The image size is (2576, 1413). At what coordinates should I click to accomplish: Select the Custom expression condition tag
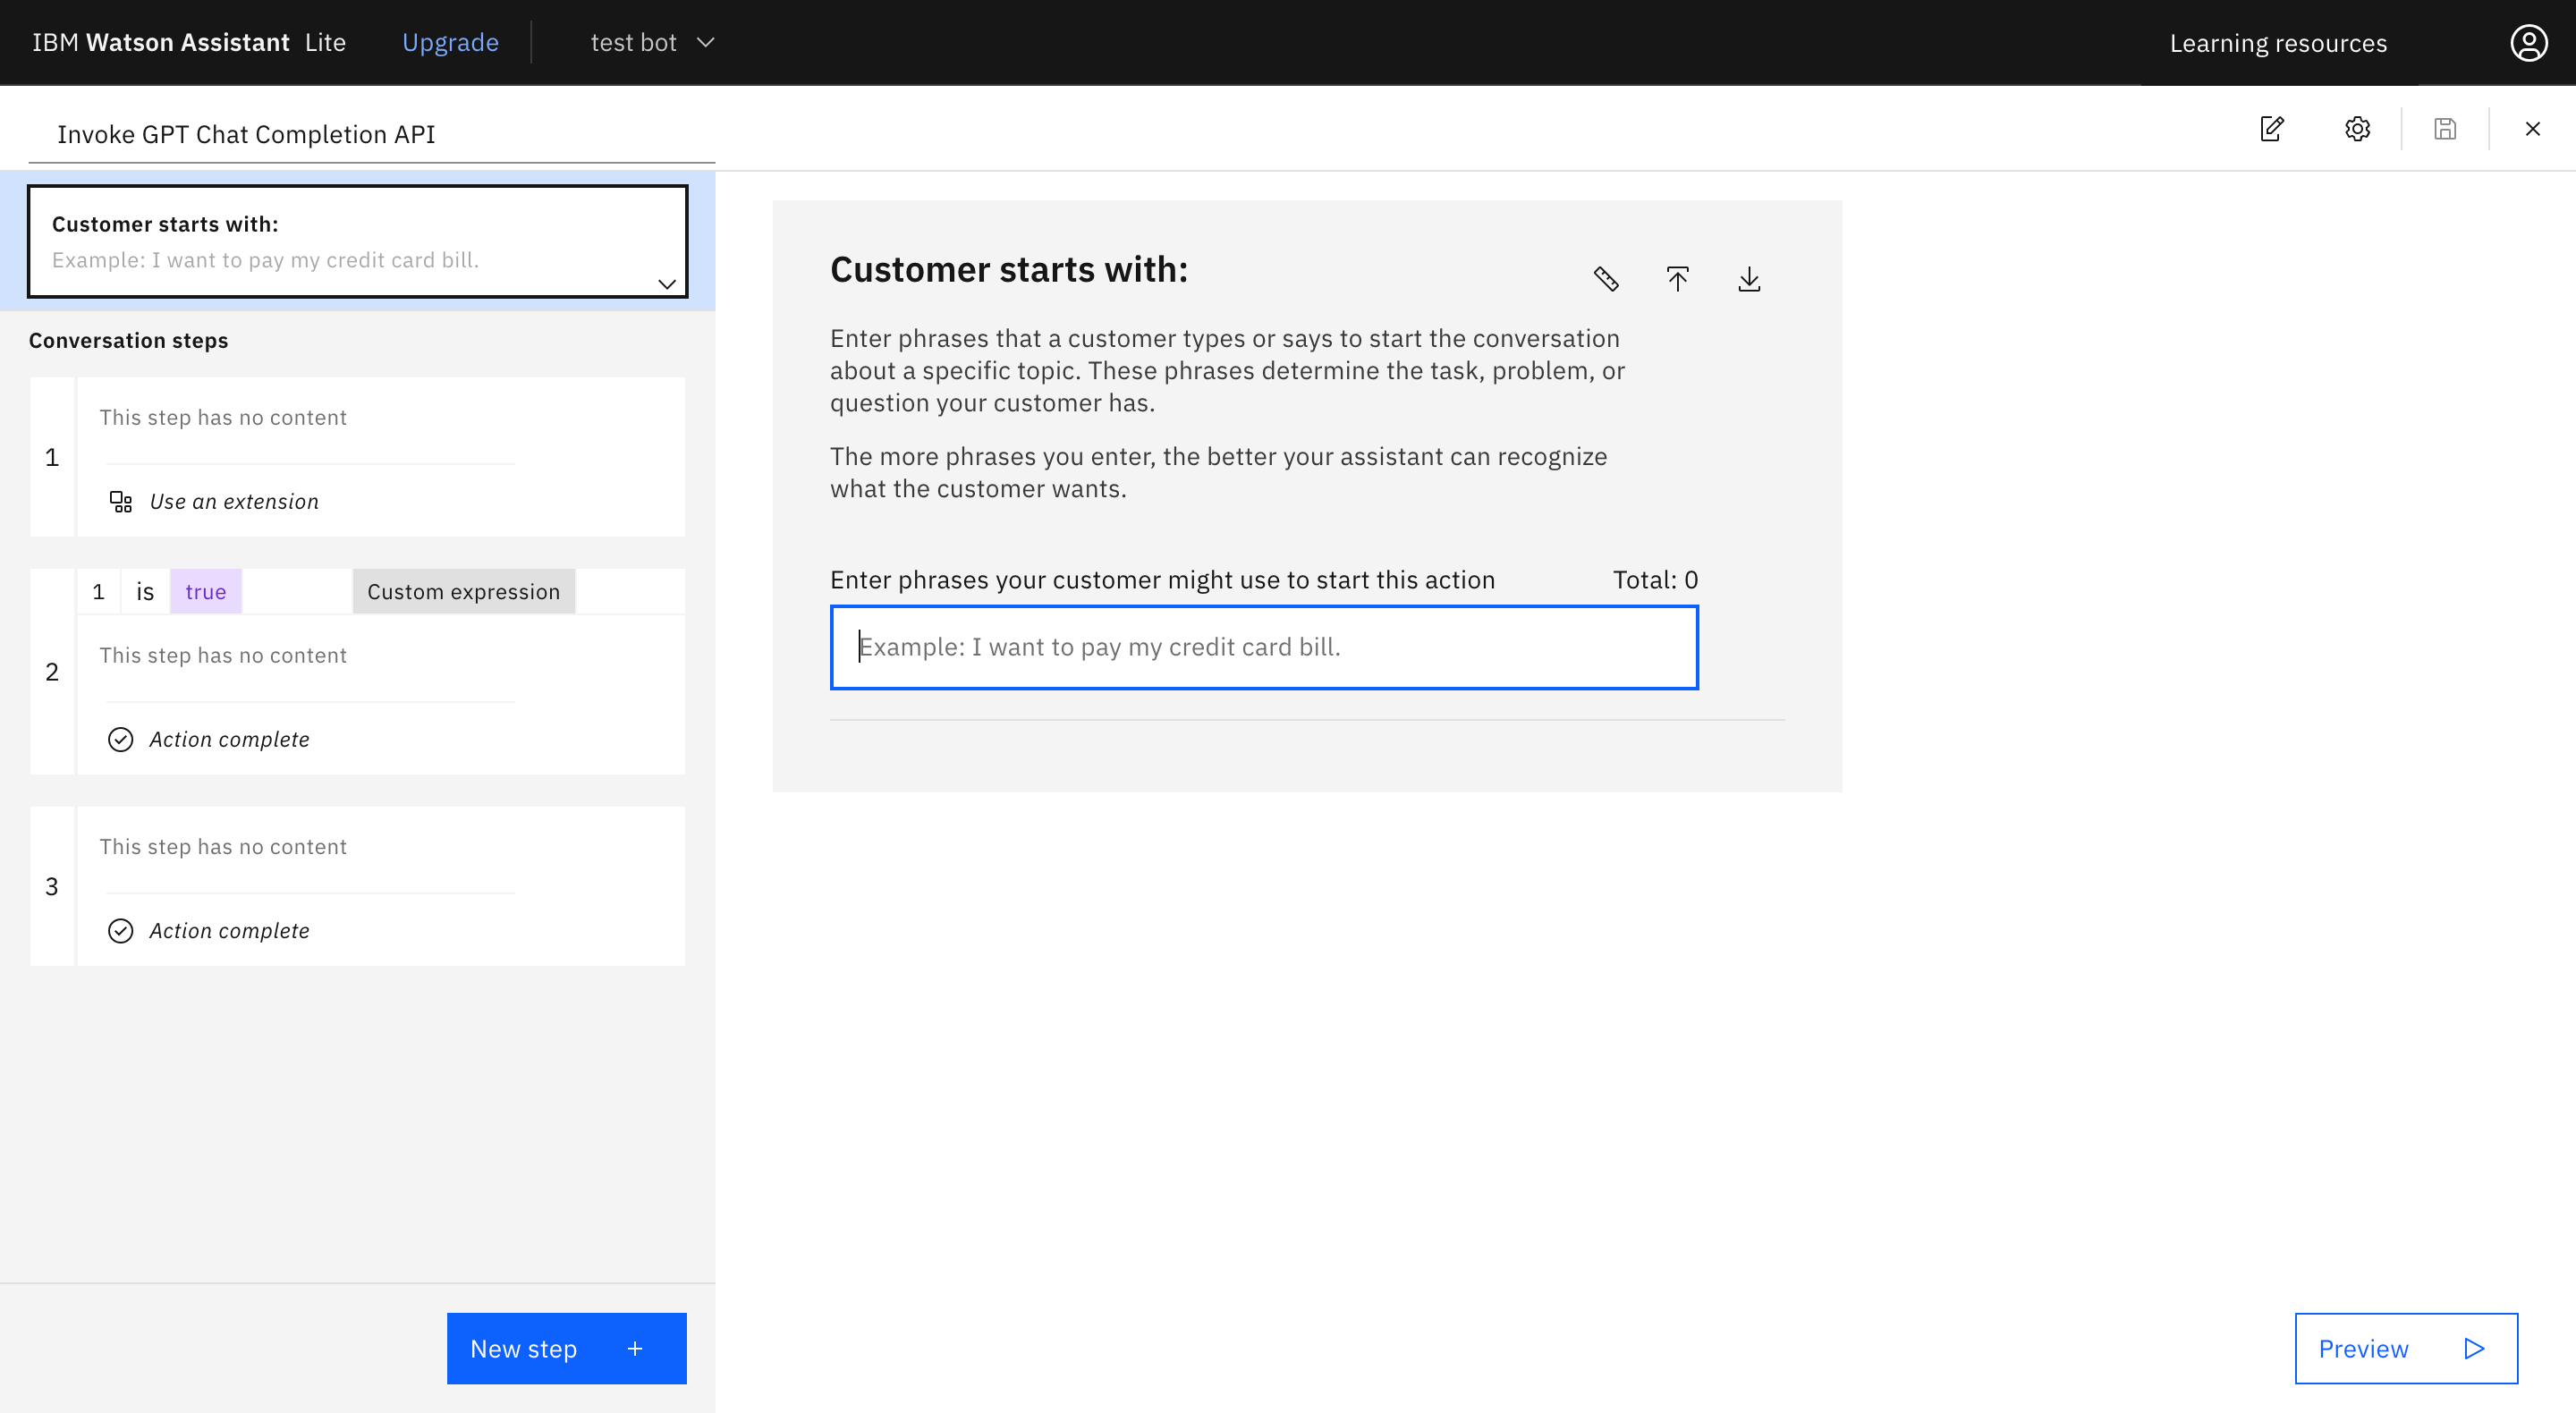point(463,592)
